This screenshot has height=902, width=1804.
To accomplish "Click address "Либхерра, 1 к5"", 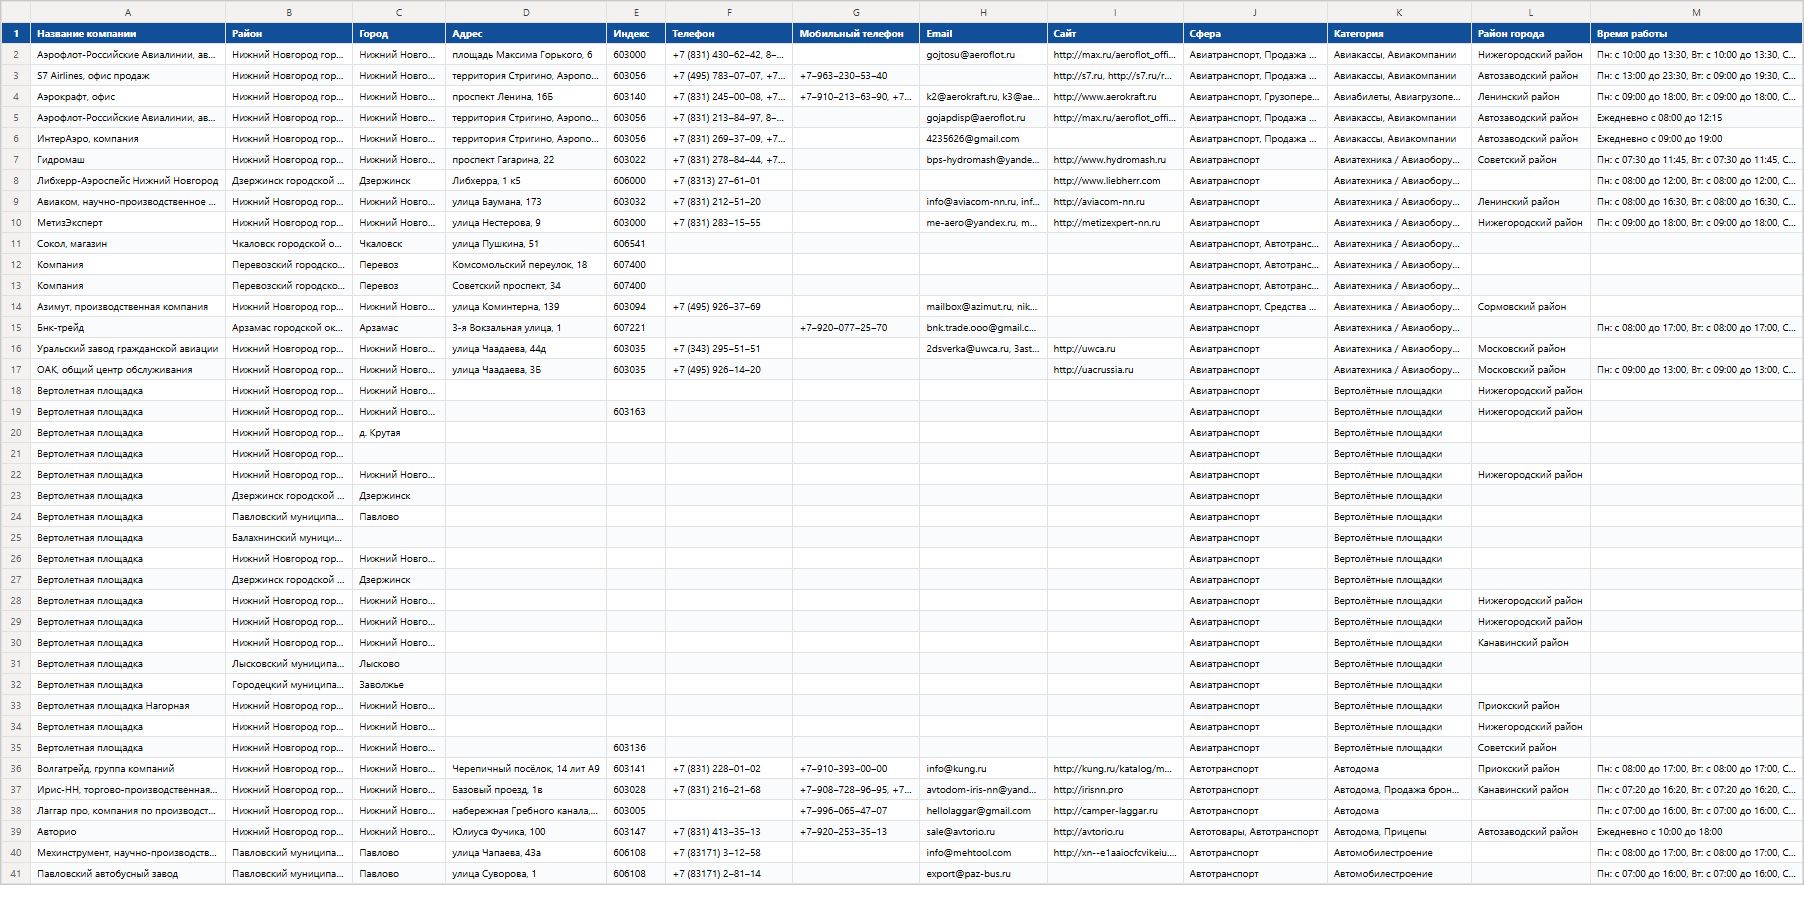I will pyautogui.click(x=526, y=181).
